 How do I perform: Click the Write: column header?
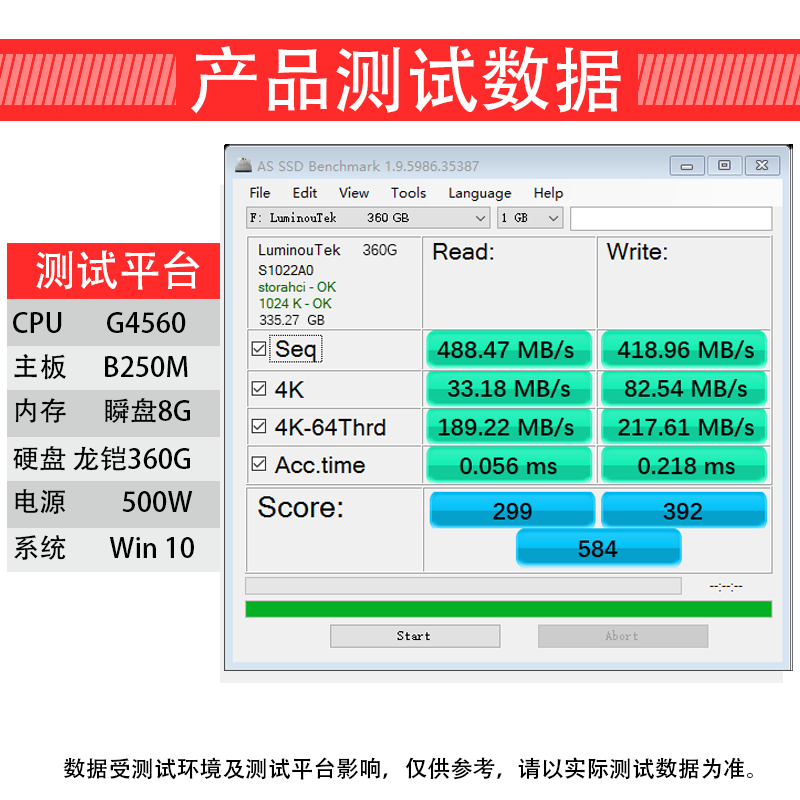tap(637, 252)
